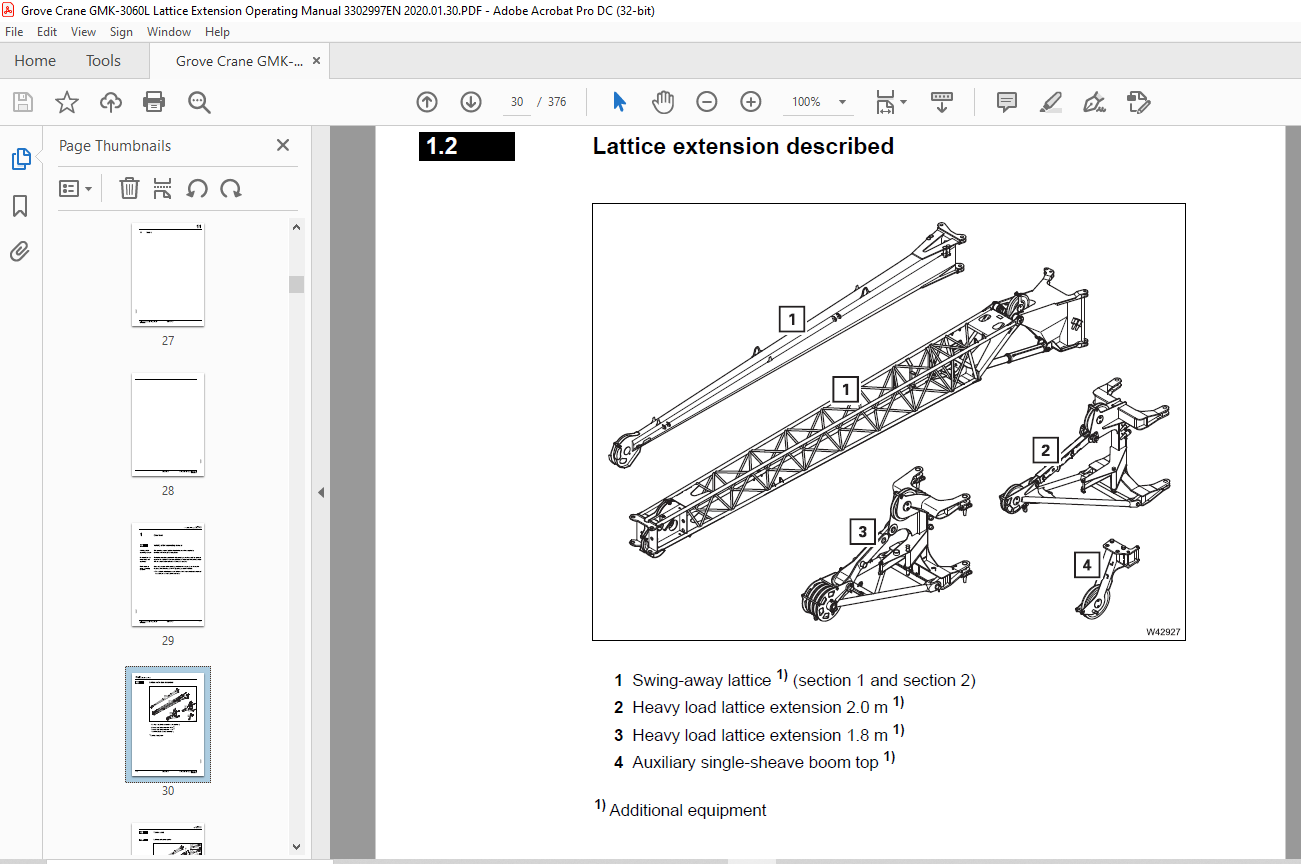Open the Sign menu

click(x=121, y=32)
